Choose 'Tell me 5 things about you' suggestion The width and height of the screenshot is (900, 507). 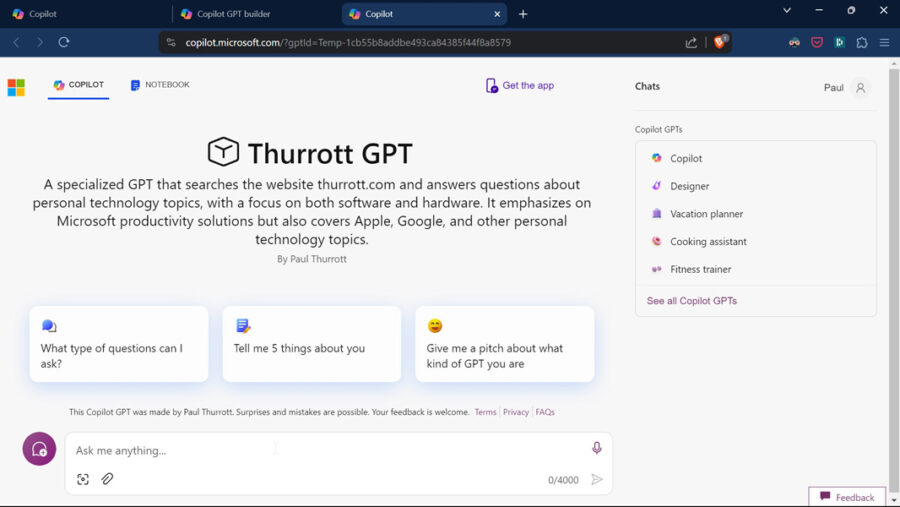[x=311, y=344]
